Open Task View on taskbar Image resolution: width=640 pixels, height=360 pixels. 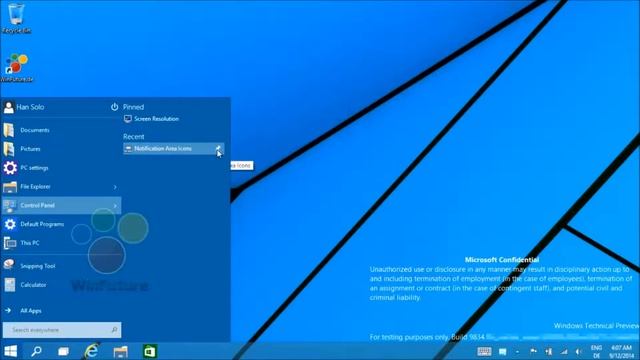pos(64,351)
